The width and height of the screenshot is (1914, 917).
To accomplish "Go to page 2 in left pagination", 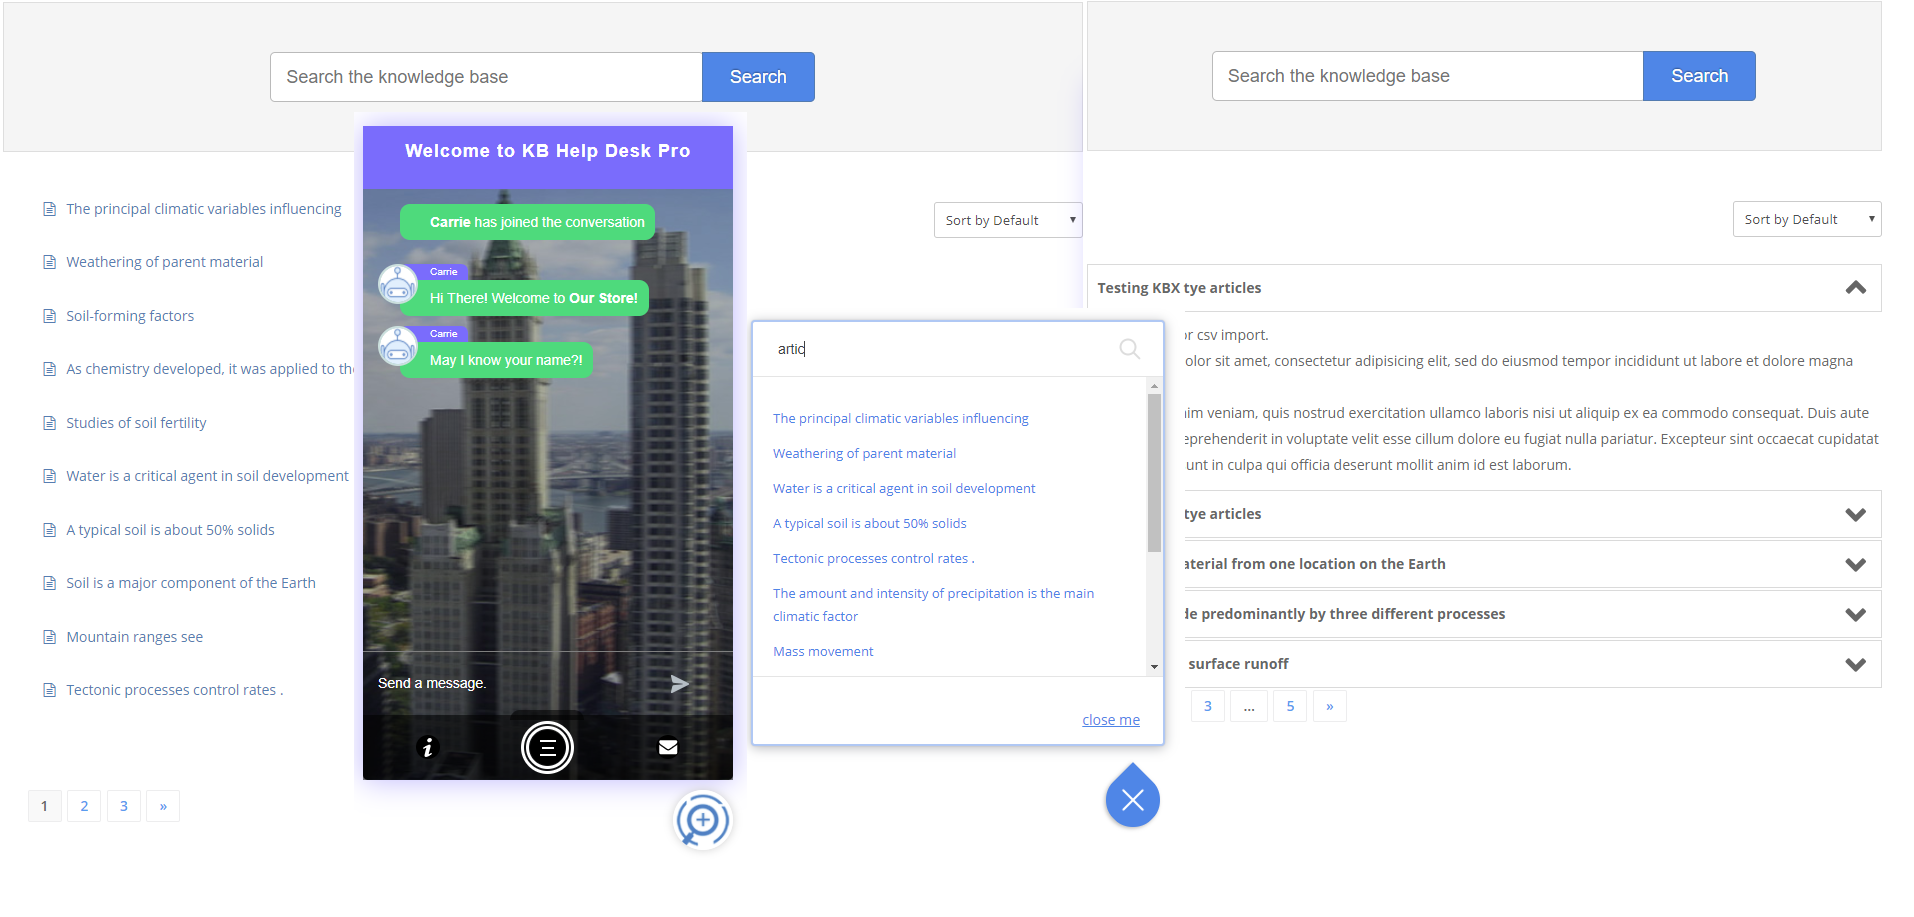I will pyautogui.click(x=84, y=806).
